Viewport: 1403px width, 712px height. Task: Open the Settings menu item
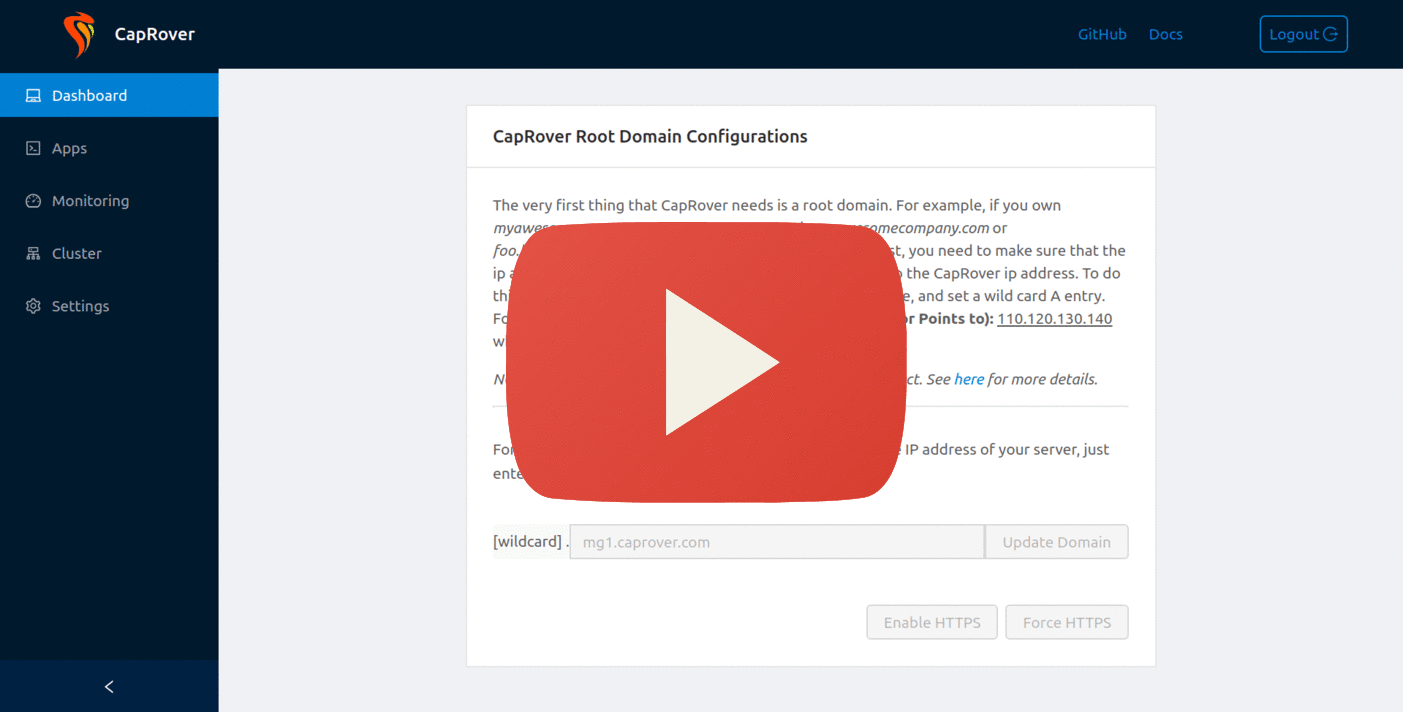80,306
